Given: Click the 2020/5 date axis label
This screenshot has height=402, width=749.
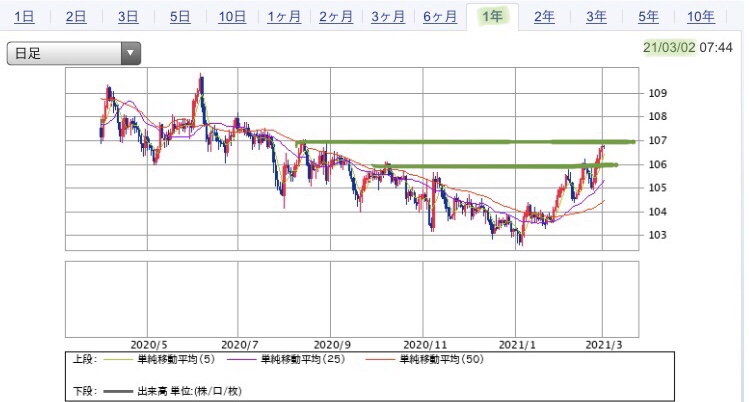Looking at the screenshot, I should [x=149, y=345].
